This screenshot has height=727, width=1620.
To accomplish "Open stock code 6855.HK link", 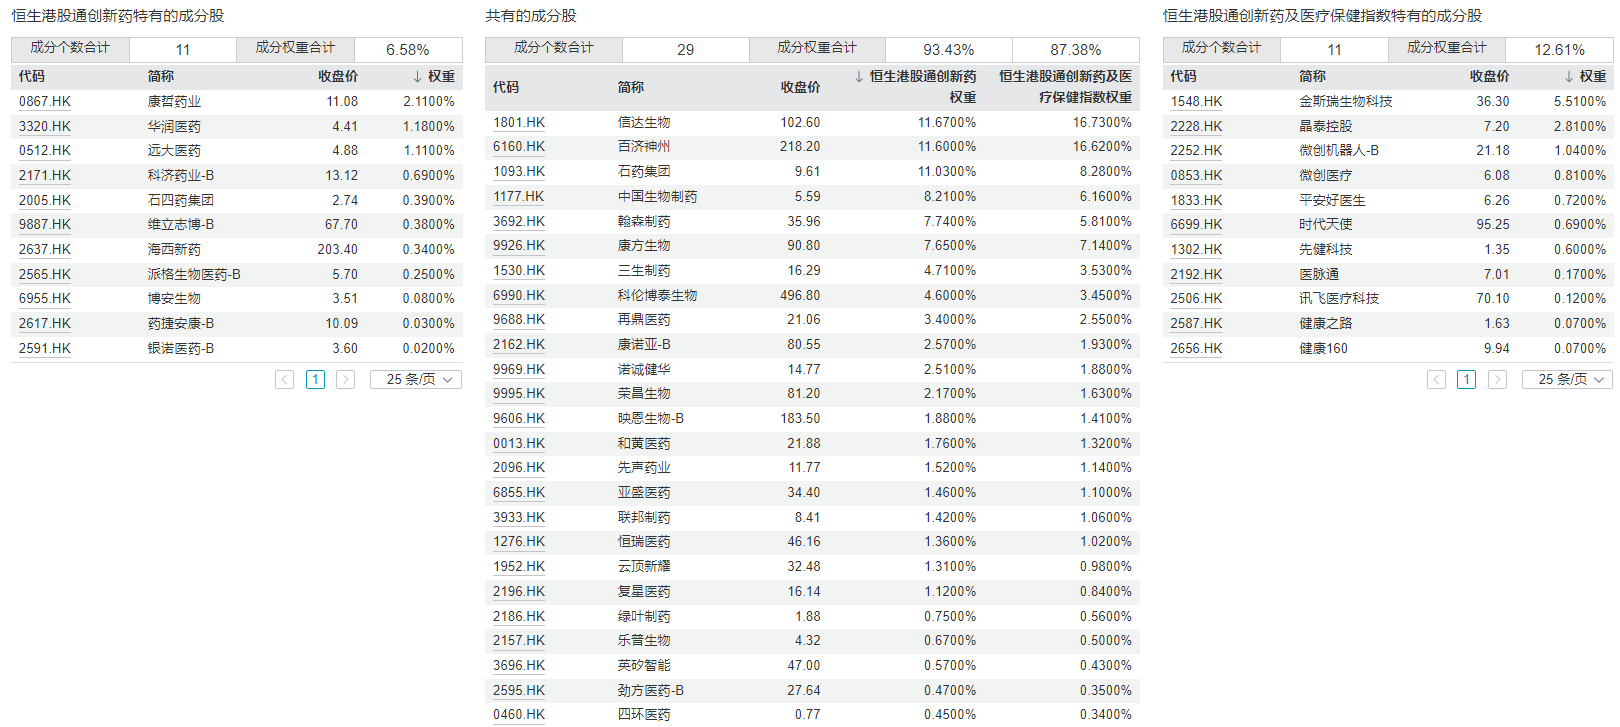I will click(519, 493).
